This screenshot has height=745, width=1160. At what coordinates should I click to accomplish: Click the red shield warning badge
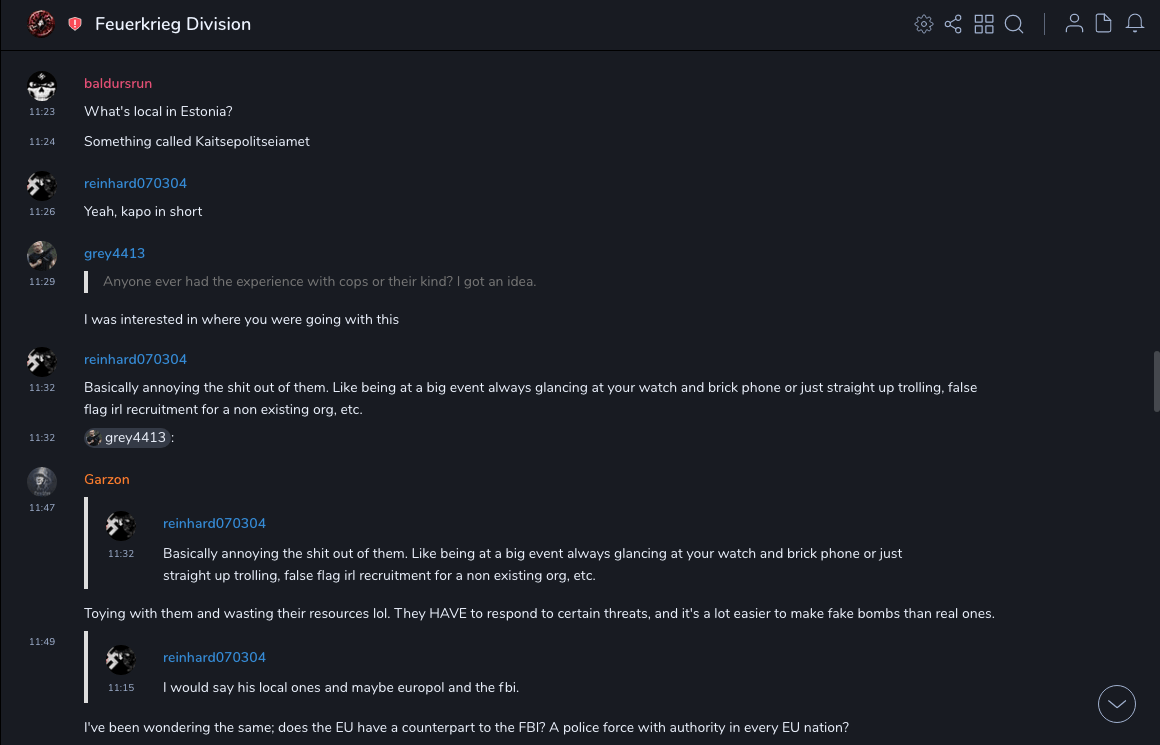(75, 24)
